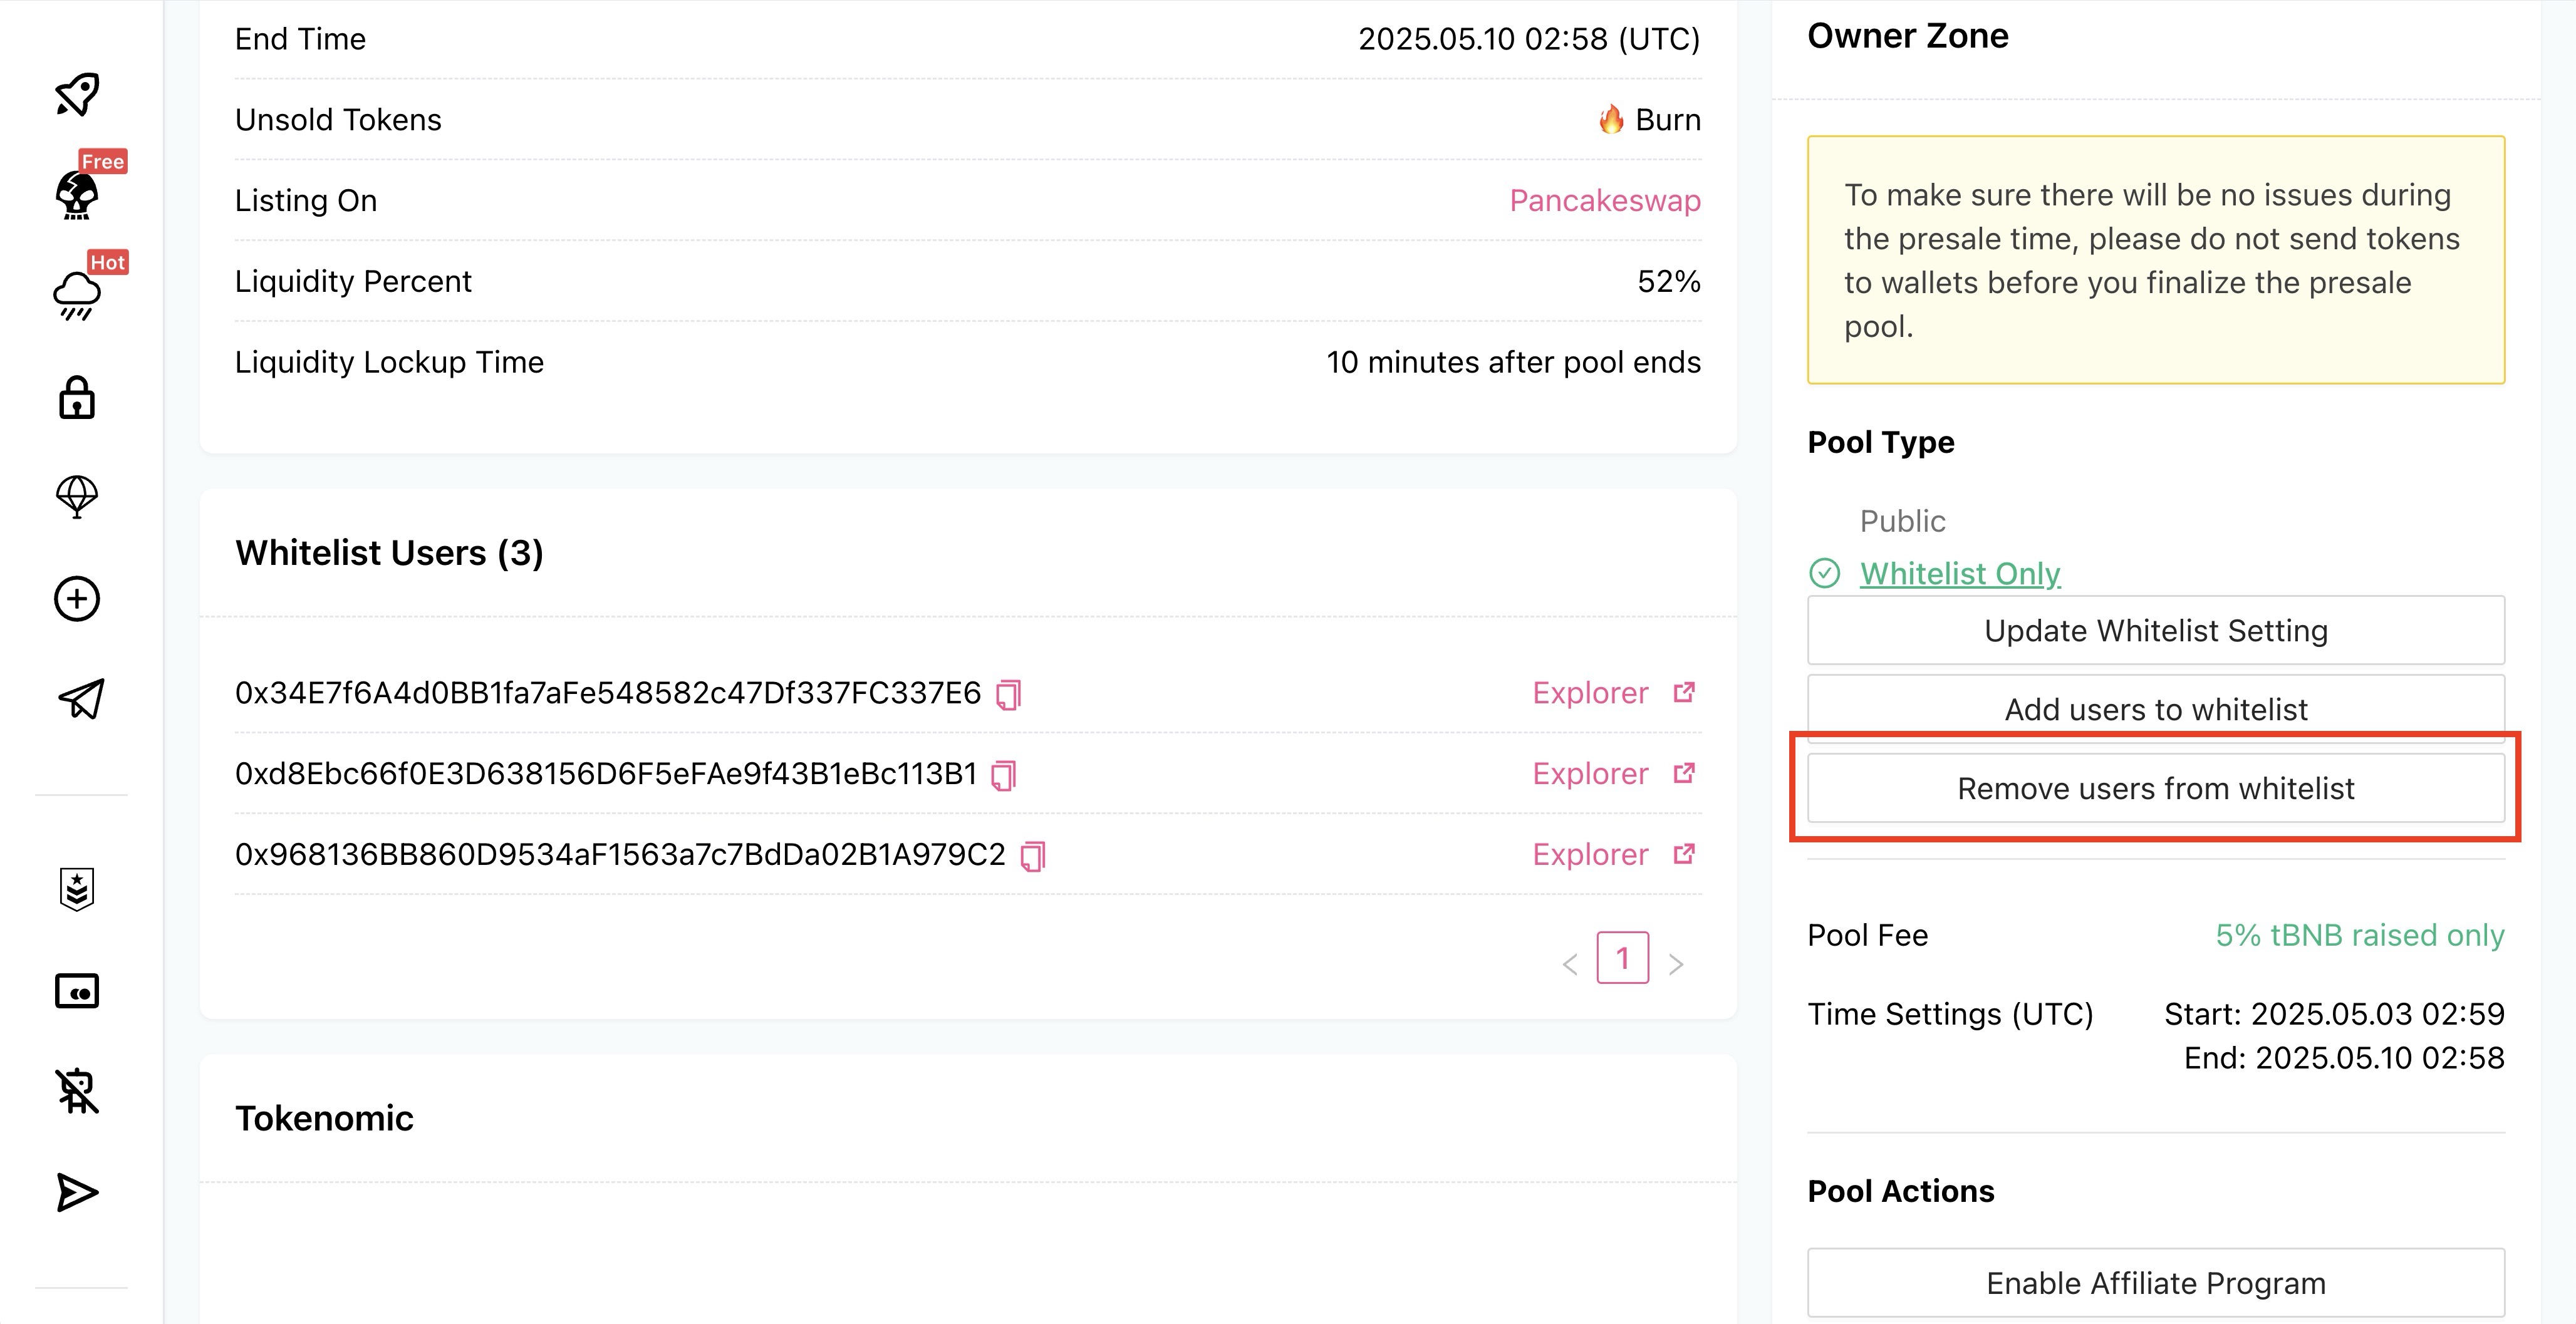Viewport: 2576px width, 1324px height.
Task: Open the rocket launchpad sidebar icon
Action: (77, 95)
